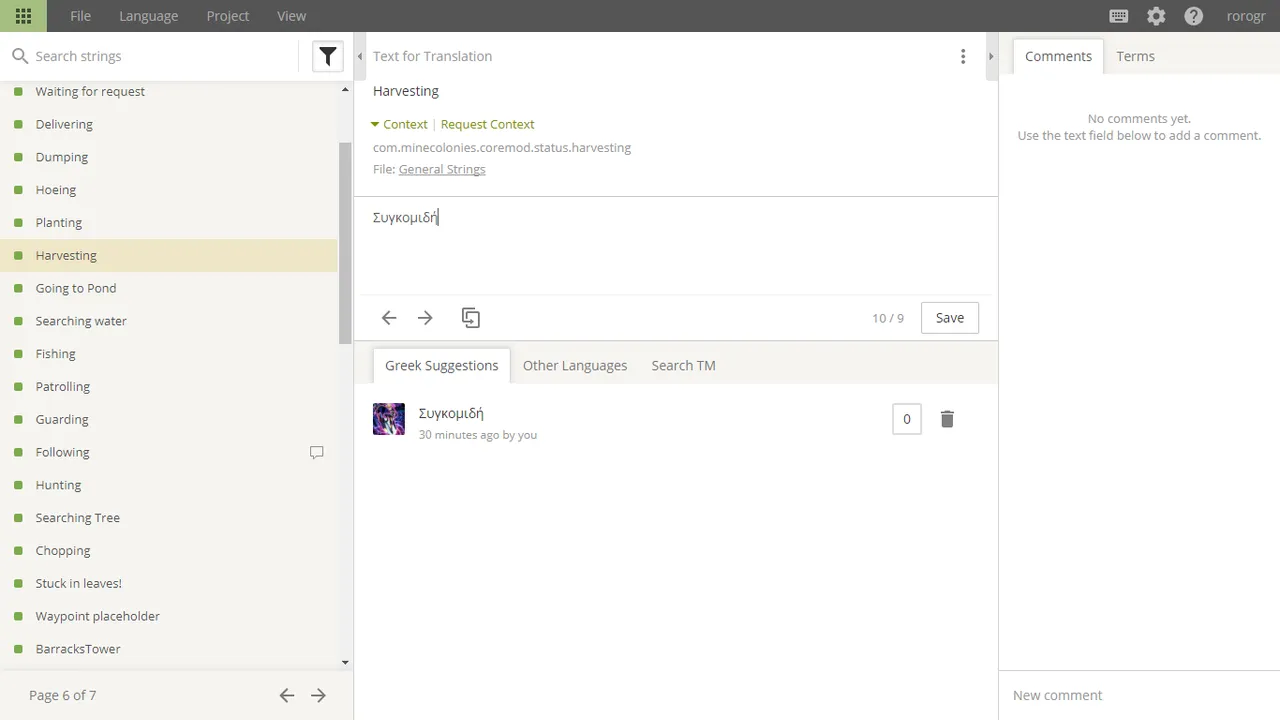The width and height of the screenshot is (1280, 720).
Task: Open editor settings gear icon
Action: [1156, 16]
